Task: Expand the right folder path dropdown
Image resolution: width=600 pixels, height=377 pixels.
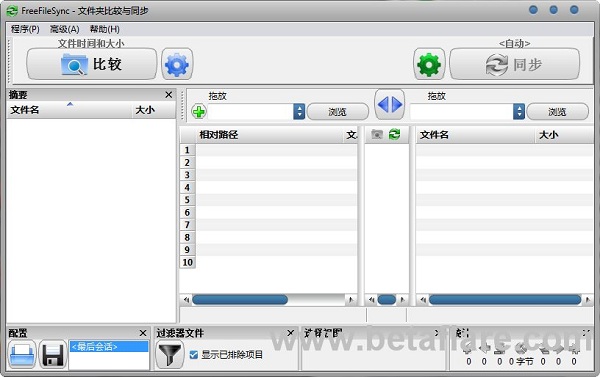Action: [x=519, y=111]
